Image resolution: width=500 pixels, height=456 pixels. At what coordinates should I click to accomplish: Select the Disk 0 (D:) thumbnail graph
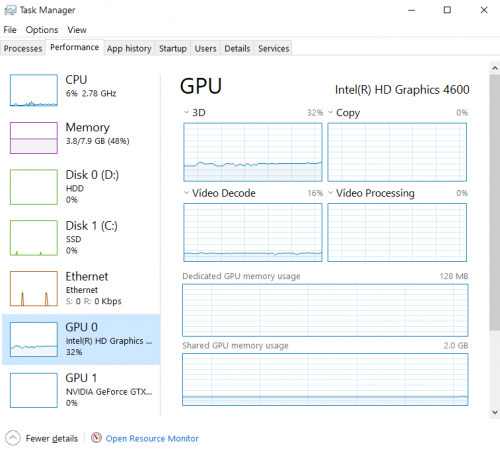[34, 187]
